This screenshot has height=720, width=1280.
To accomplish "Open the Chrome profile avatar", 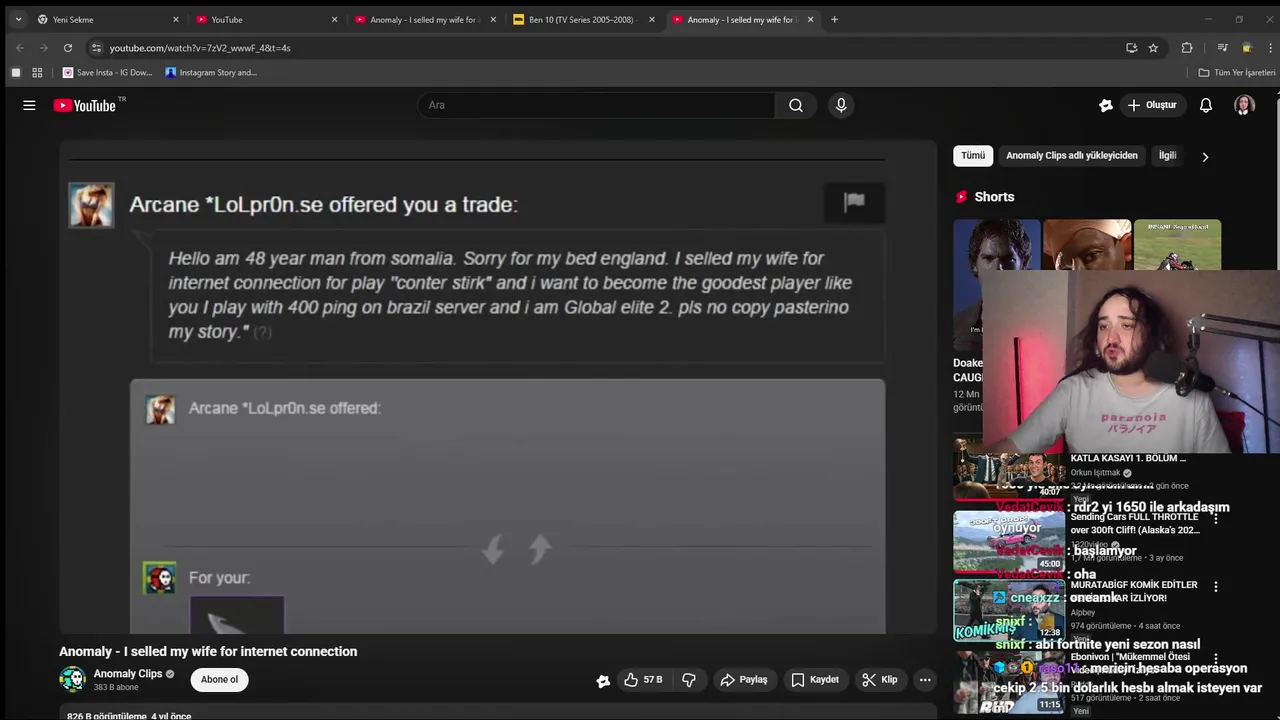I will tap(1246, 48).
